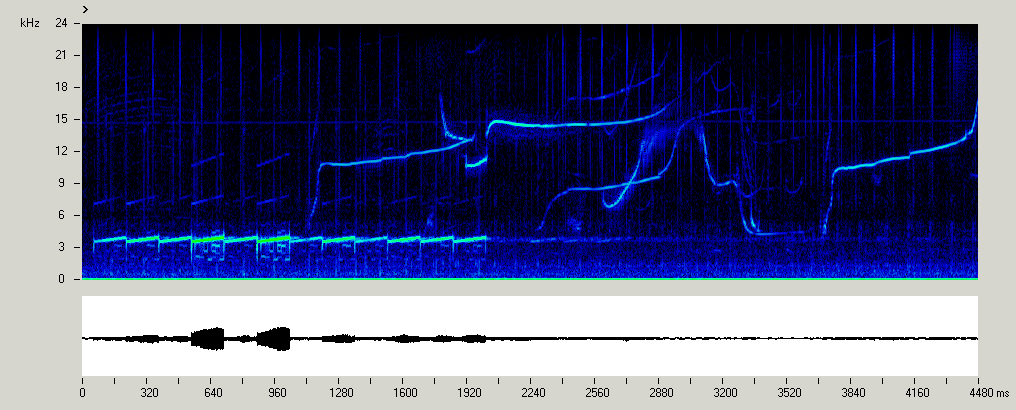Screen dimensions: 1016x410
Task: Click the 640 ms time axis label
Action: (x=213, y=393)
